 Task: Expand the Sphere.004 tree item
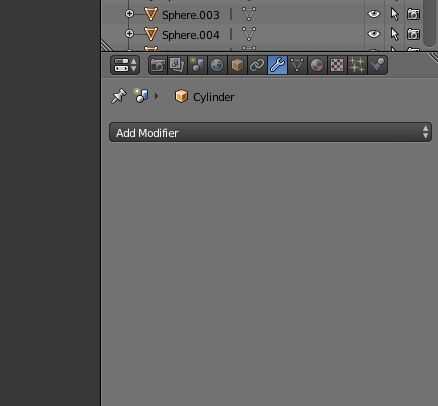pyautogui.click(x=129, y=34)
